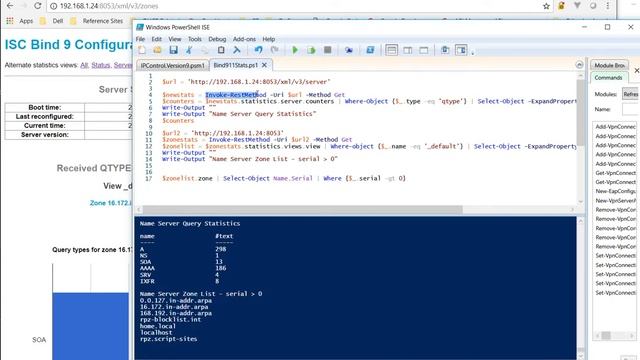640x360 pixels.
Task: Clear the console pane
Action: click(237, 50)
